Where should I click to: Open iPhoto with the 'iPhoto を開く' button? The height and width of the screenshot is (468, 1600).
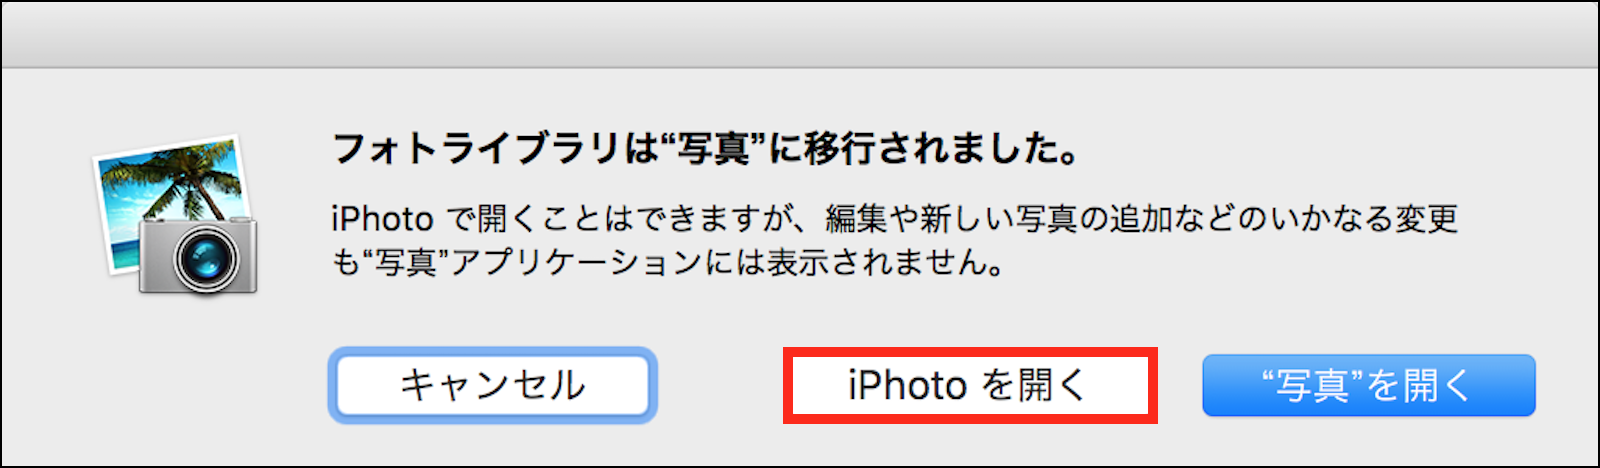pyautogui.click(x=969, y=385)
